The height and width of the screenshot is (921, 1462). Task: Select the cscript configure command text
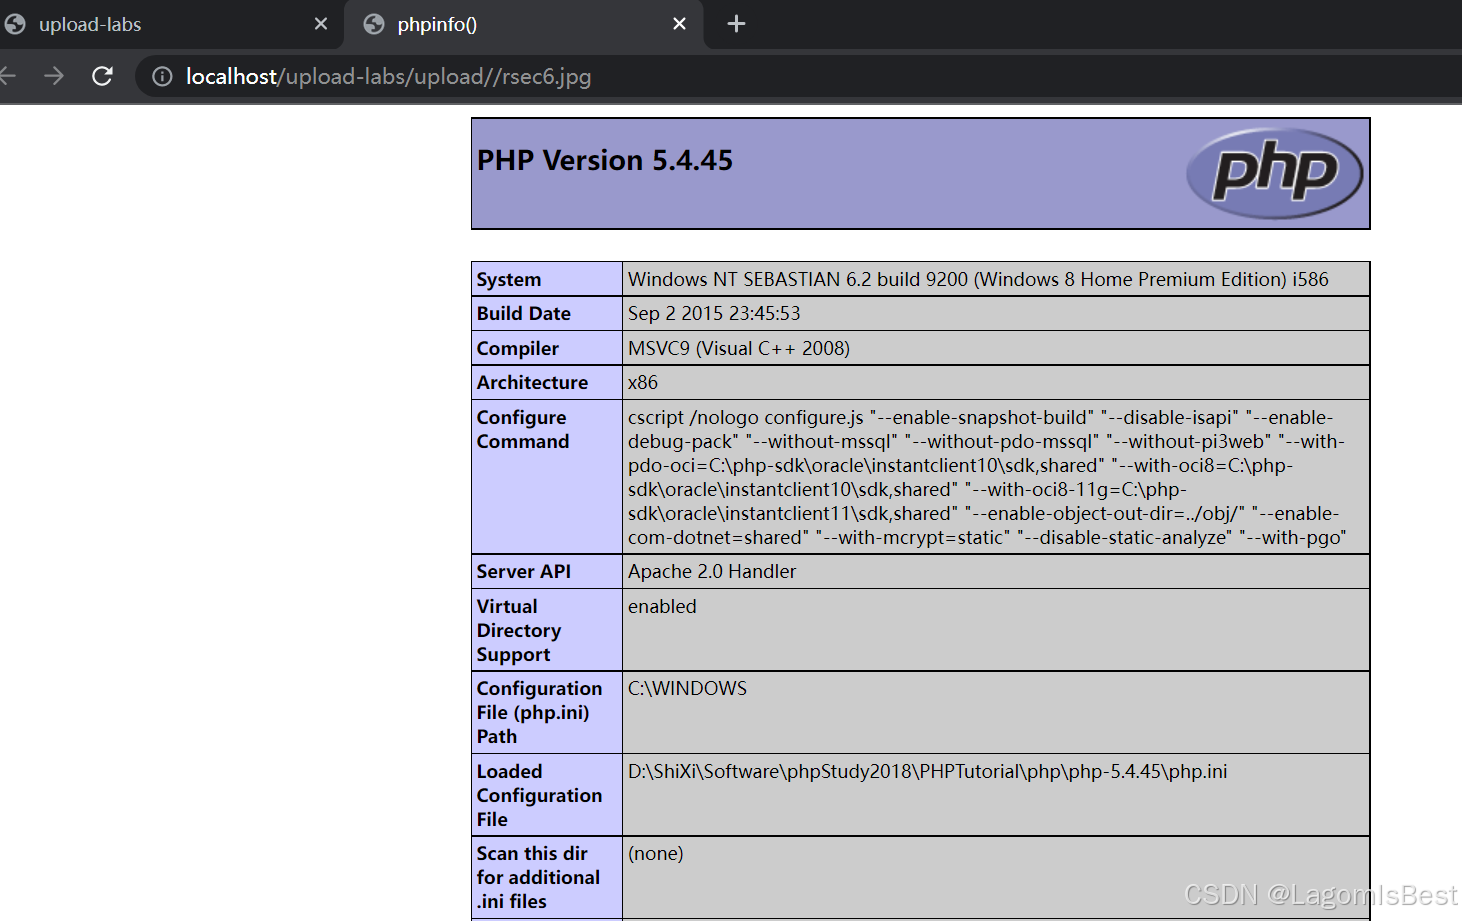[987, 477]
